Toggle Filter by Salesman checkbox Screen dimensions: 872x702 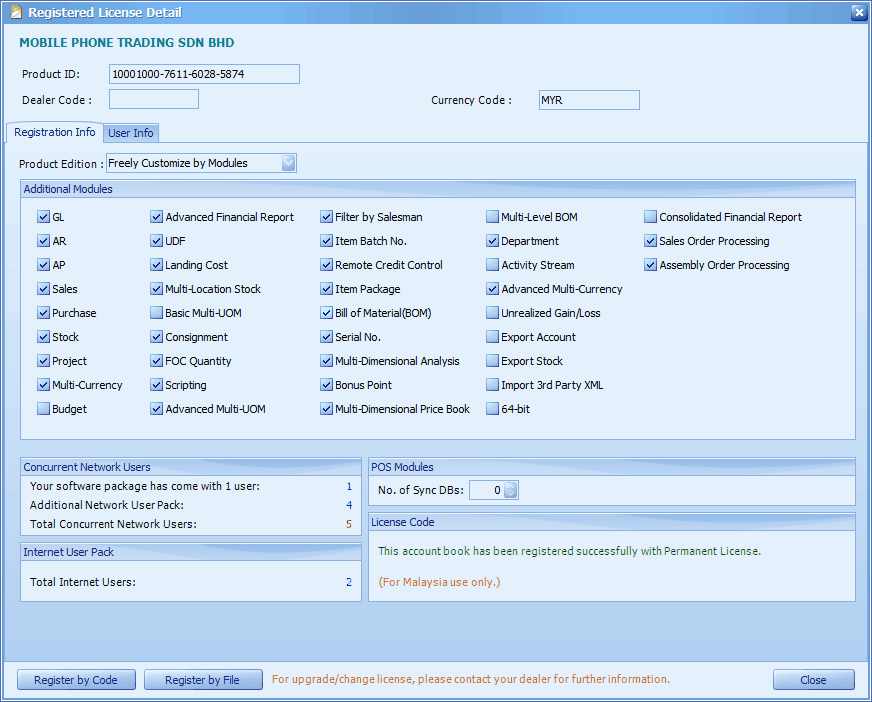click(326, 217)
